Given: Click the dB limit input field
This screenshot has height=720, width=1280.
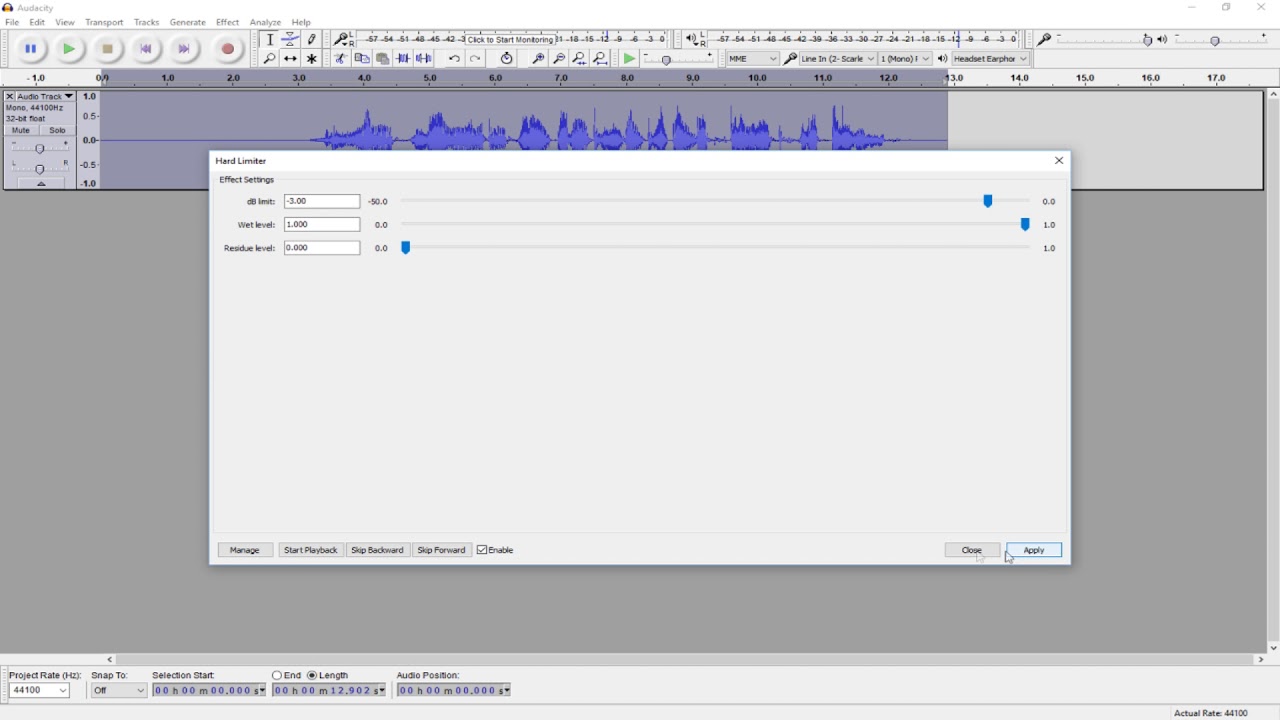Looking at the screenshot, I should tap(322, 201).
